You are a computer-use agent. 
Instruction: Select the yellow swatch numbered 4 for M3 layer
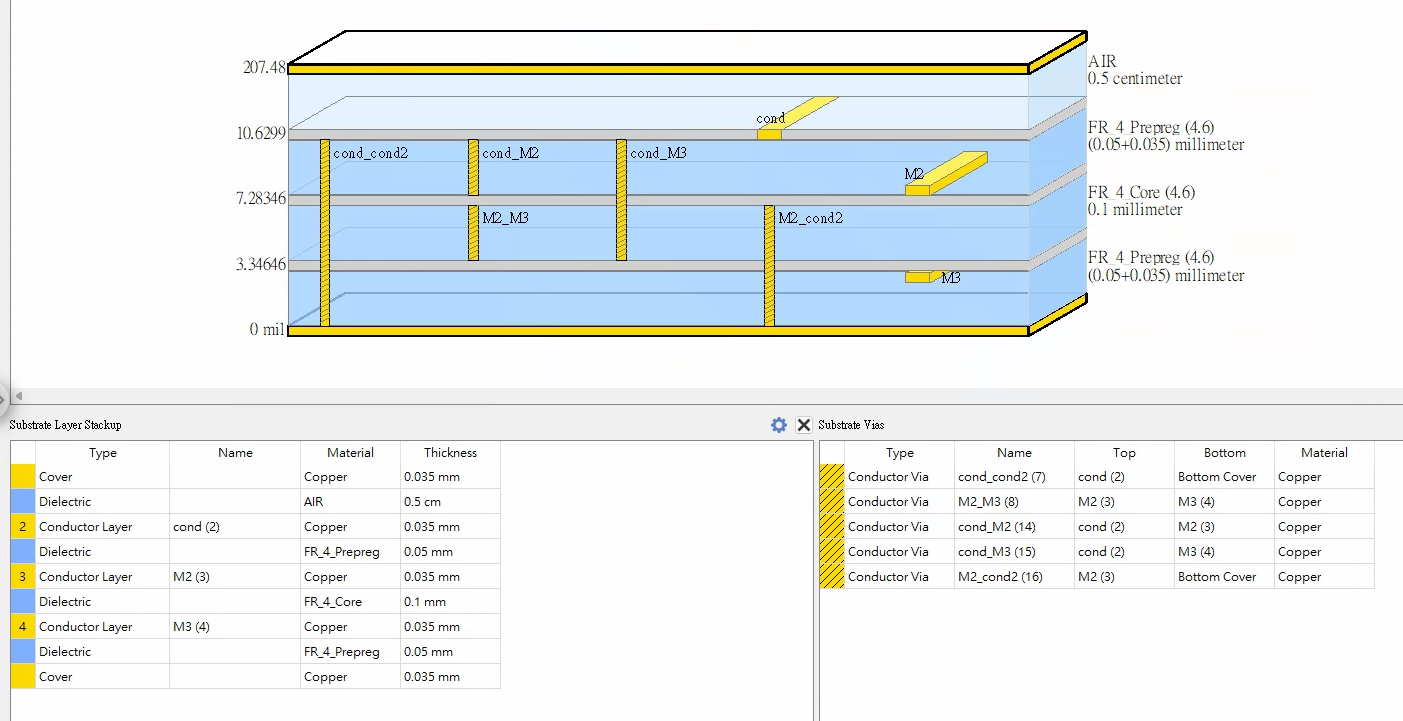coord(23,627)
